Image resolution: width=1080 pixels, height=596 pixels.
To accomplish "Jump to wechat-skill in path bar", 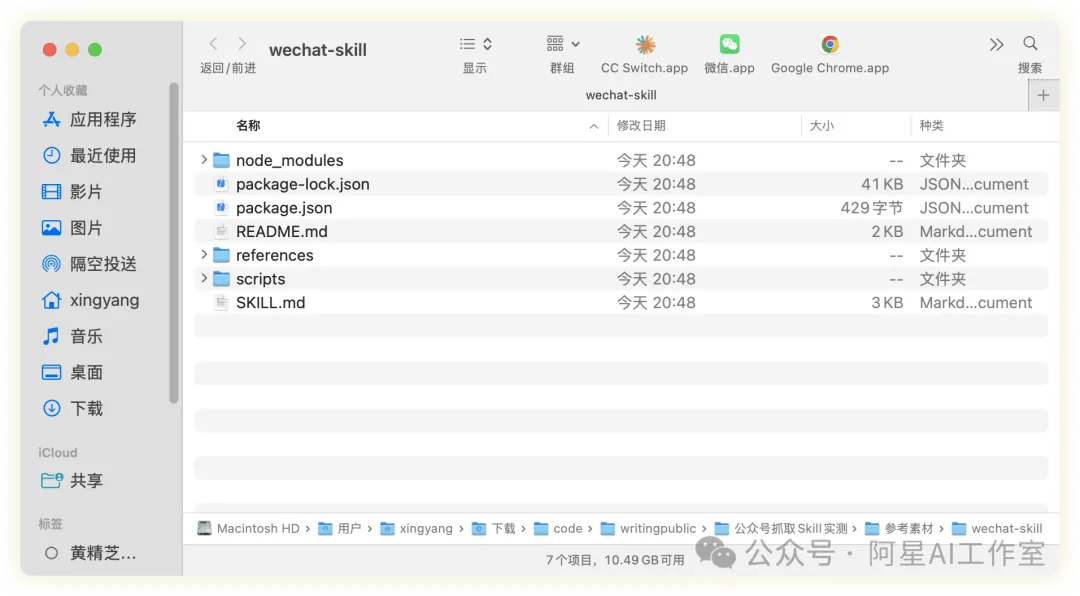I will click(x=997, y=528).
